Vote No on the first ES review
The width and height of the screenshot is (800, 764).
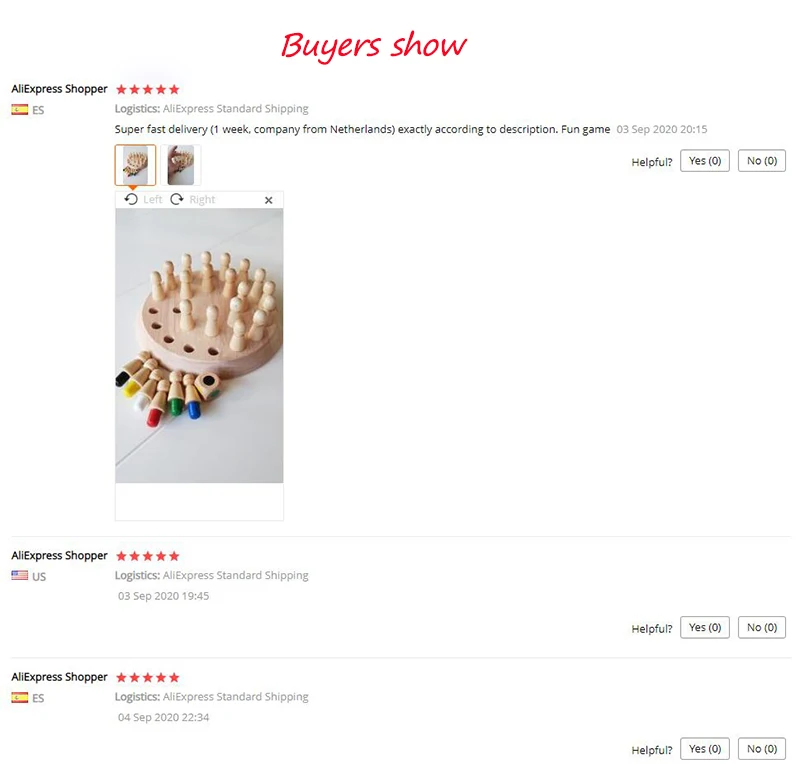tap(762, 161)
